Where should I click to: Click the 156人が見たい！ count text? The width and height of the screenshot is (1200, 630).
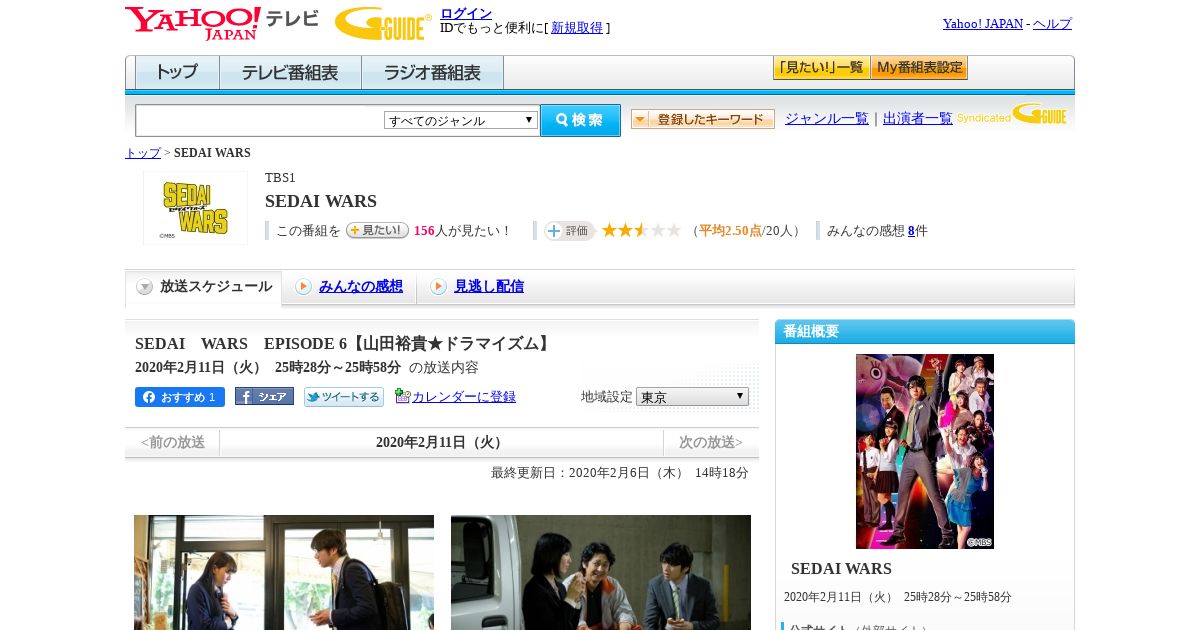(463, 231)
